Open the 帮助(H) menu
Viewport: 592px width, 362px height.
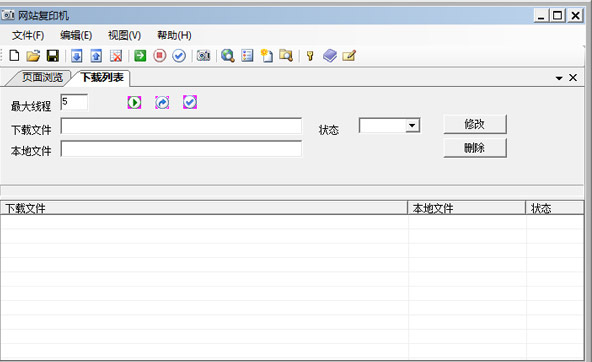pyautogui.click(x=174, y=35)
